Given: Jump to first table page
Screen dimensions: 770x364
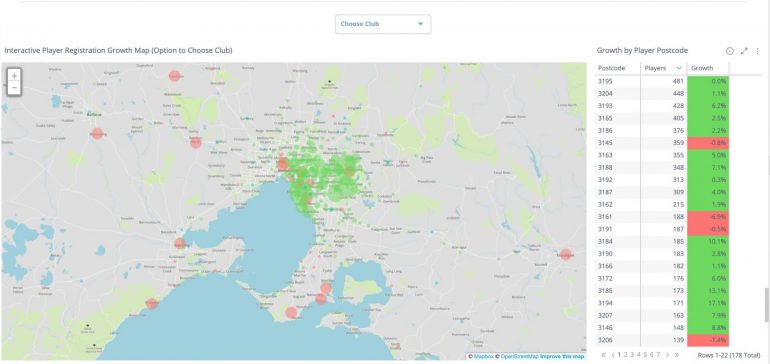Looking at the screenshot, I should [x=604, y=355].
